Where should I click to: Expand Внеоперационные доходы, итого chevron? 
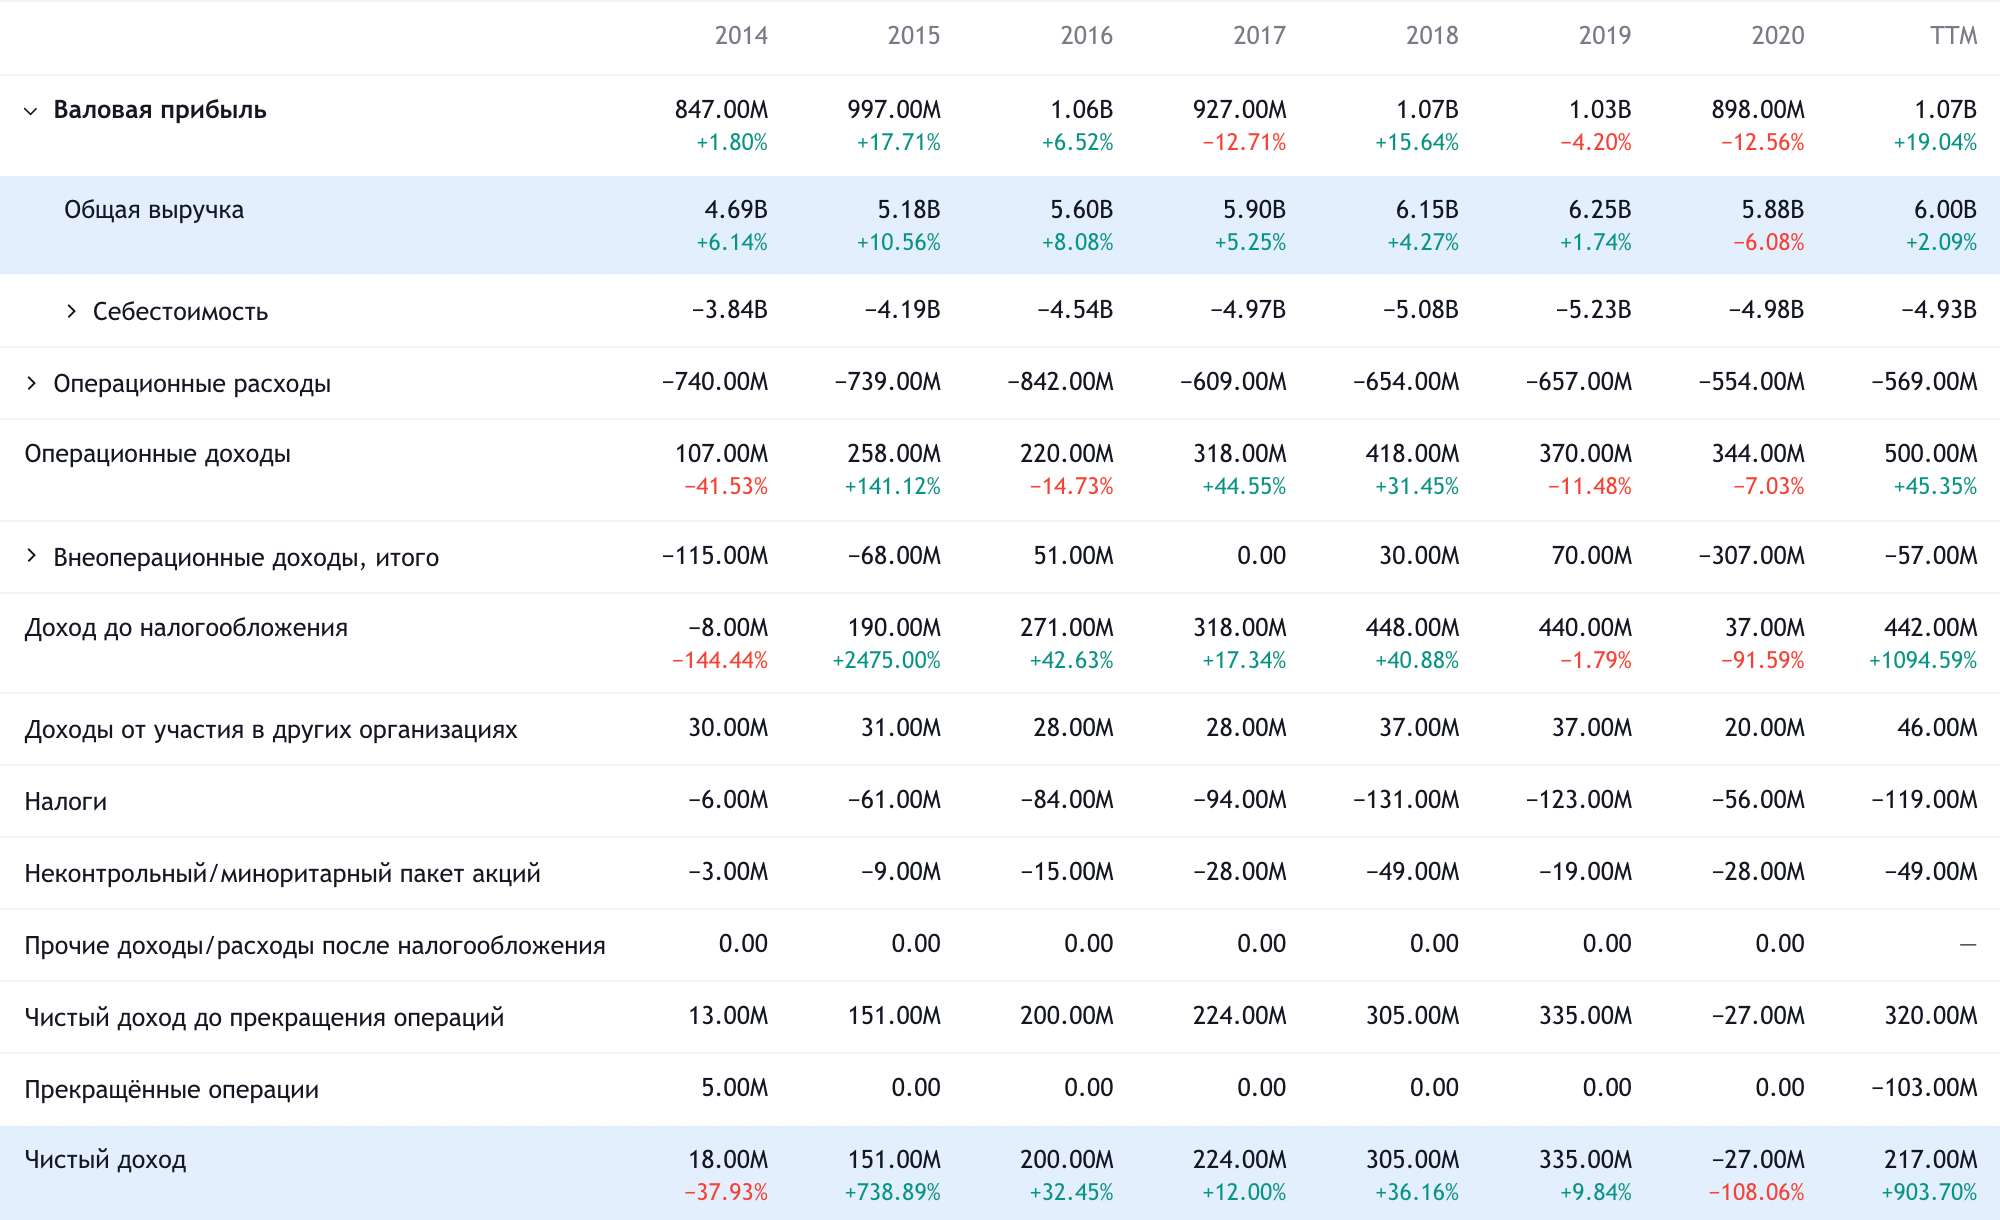point(31,556)
